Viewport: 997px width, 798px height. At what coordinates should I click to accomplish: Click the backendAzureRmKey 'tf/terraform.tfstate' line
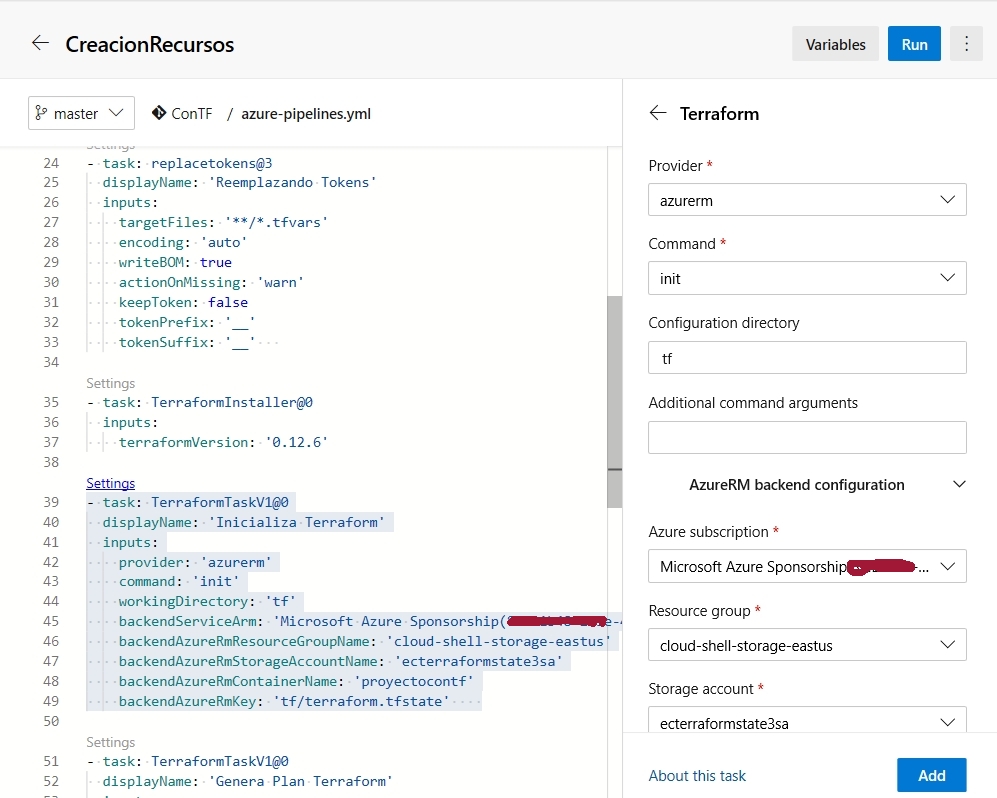coord(284,701)
